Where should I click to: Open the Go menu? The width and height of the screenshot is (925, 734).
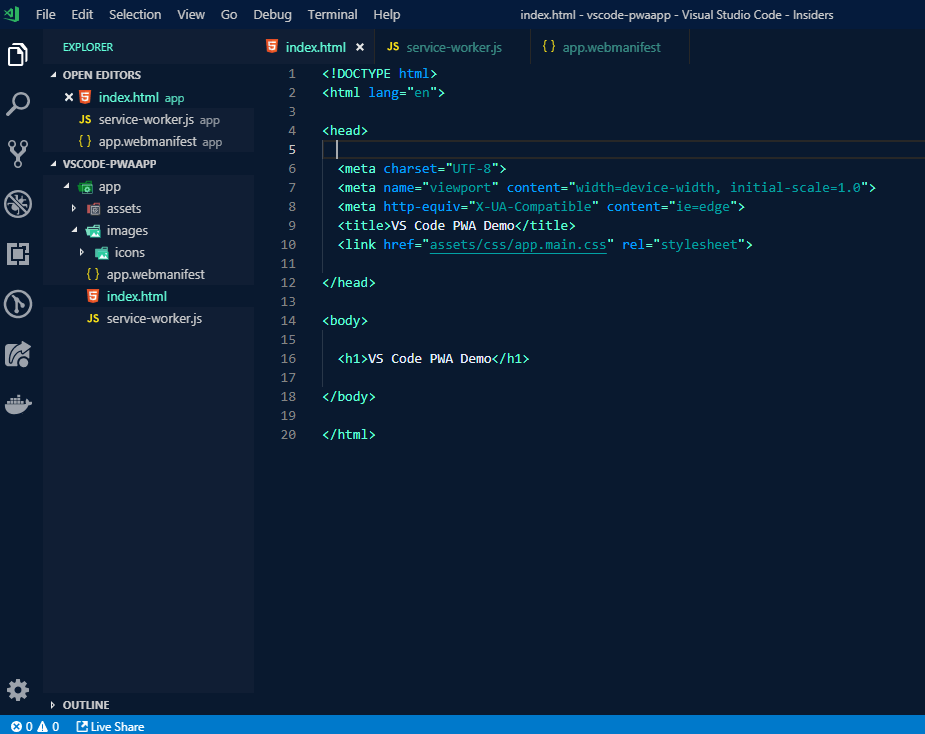(x=229, y=15)
